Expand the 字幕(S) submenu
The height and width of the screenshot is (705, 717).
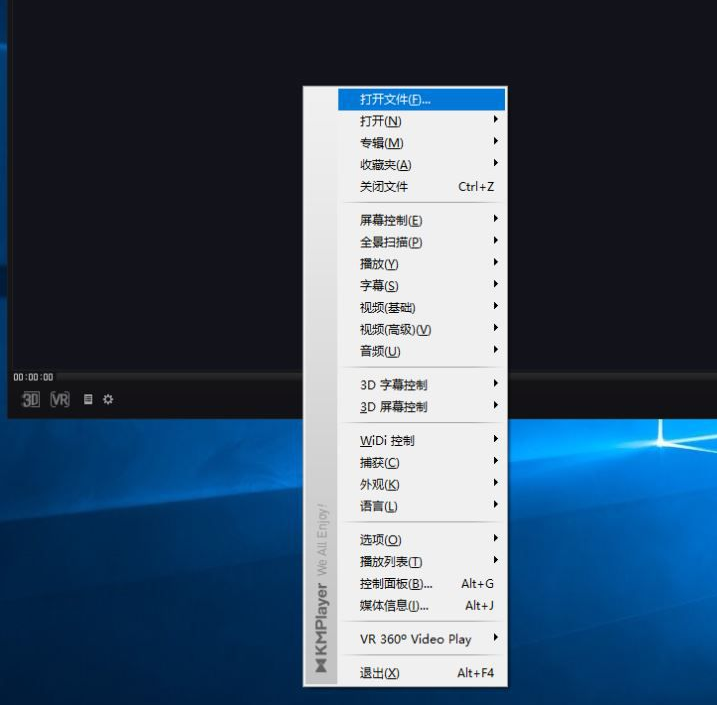click(379, 286)
